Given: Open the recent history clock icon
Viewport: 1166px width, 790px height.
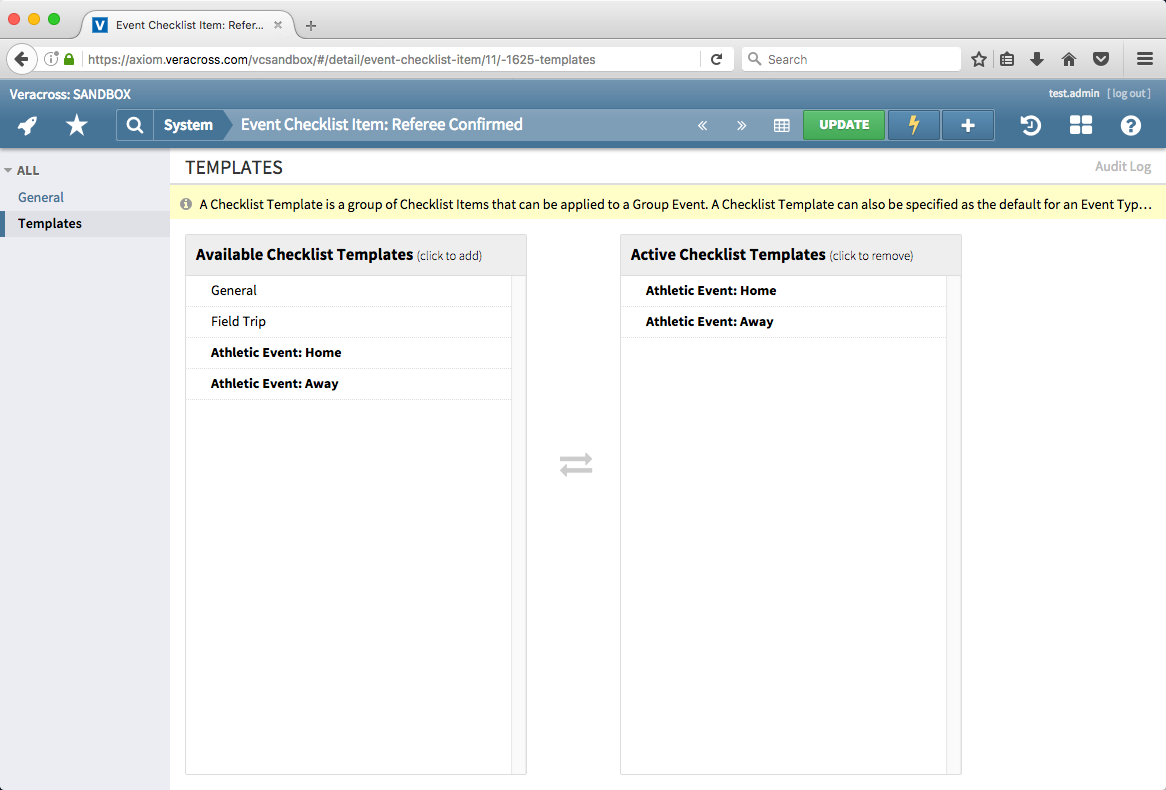Looking at the screenshot, I should click(x=1031, y=125).
